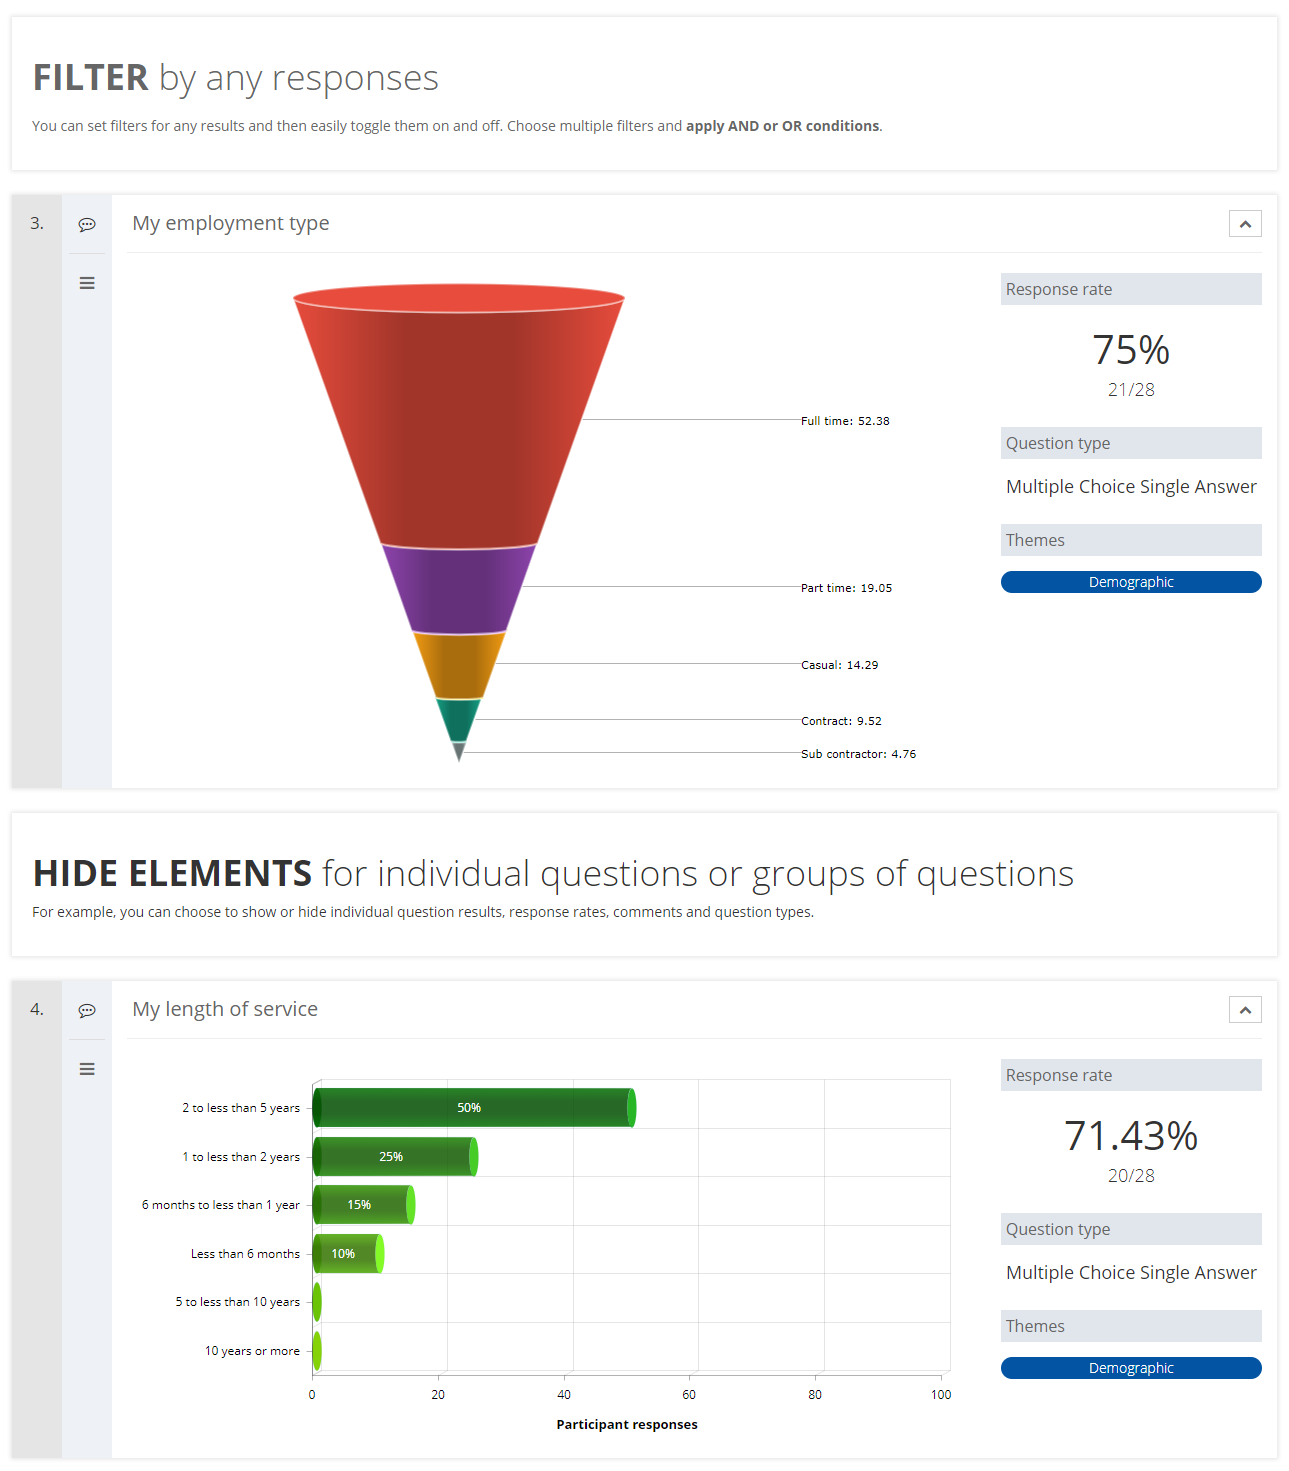Click the 10% Less than 6 months bar
Viewport: 1289px width, 1471px height.
(x=348, y=1254)
